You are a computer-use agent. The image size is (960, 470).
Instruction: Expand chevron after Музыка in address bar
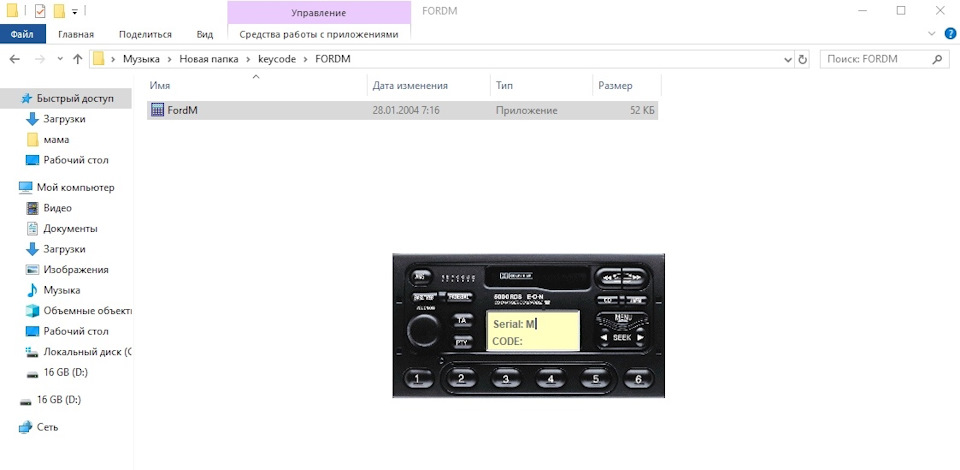pyautogui.click(x=170, y=59)
